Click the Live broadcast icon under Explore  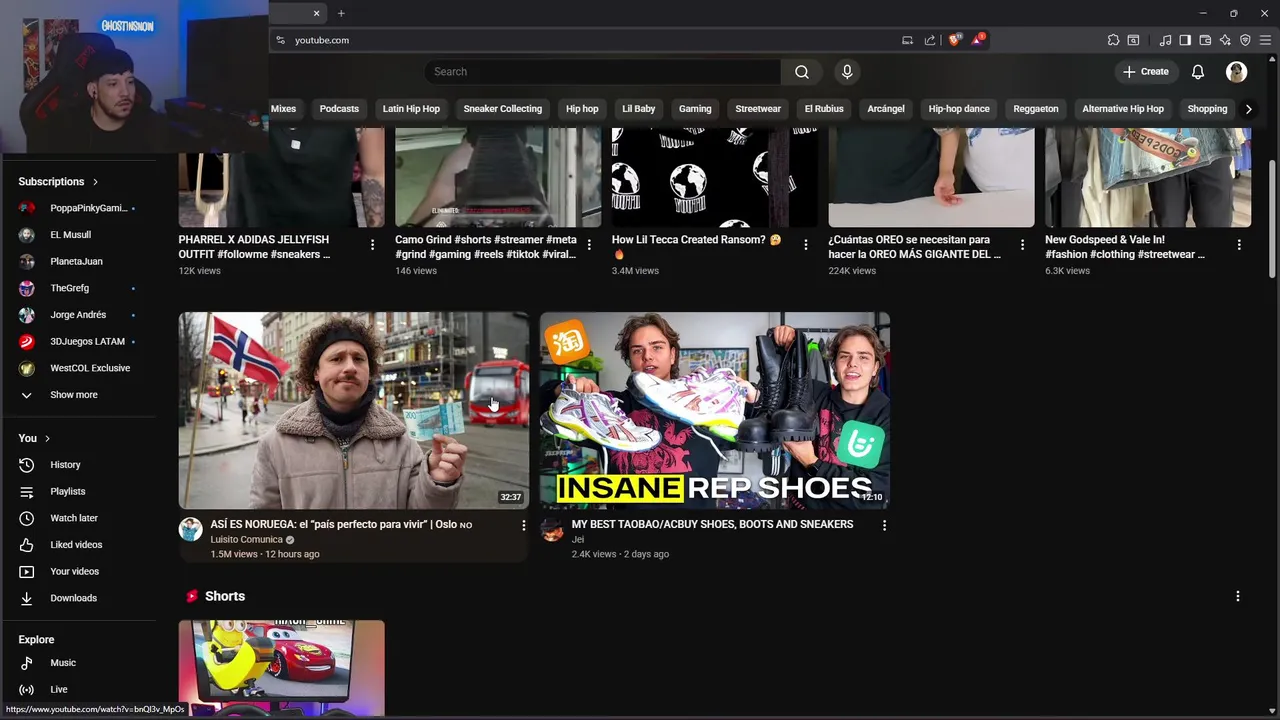coord(27,689)
